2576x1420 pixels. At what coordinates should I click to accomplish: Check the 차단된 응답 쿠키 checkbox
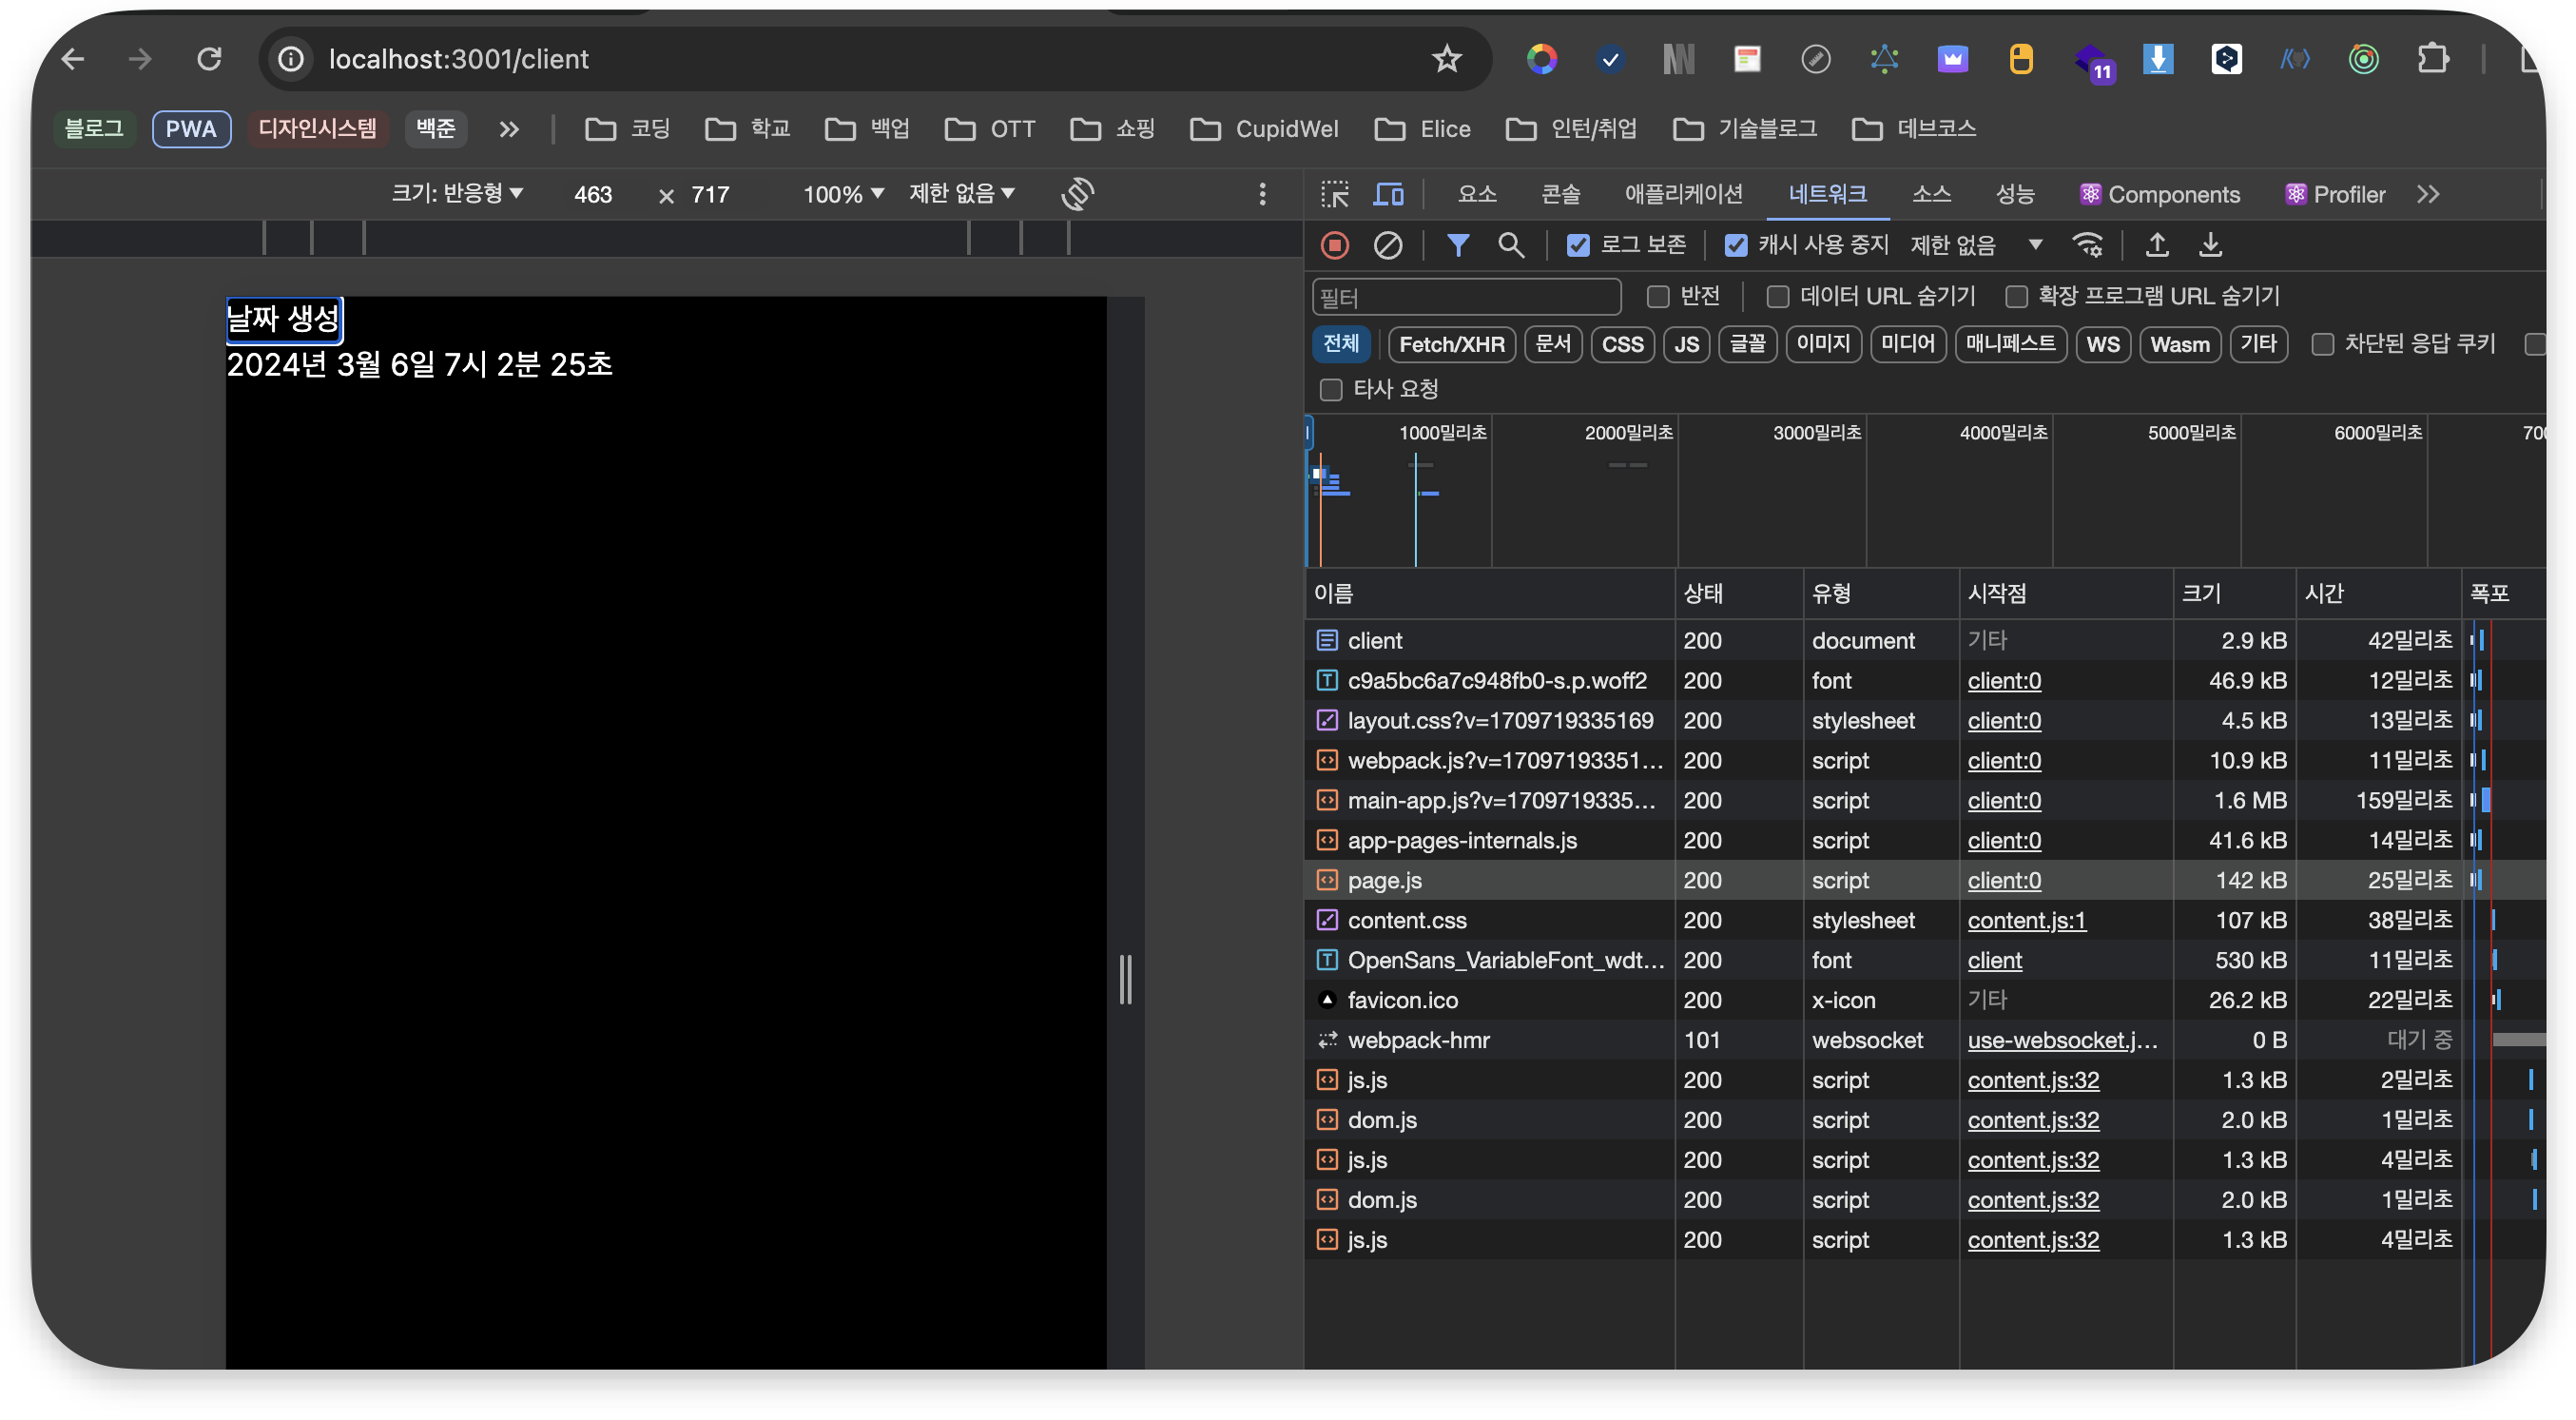[2322, 344]
